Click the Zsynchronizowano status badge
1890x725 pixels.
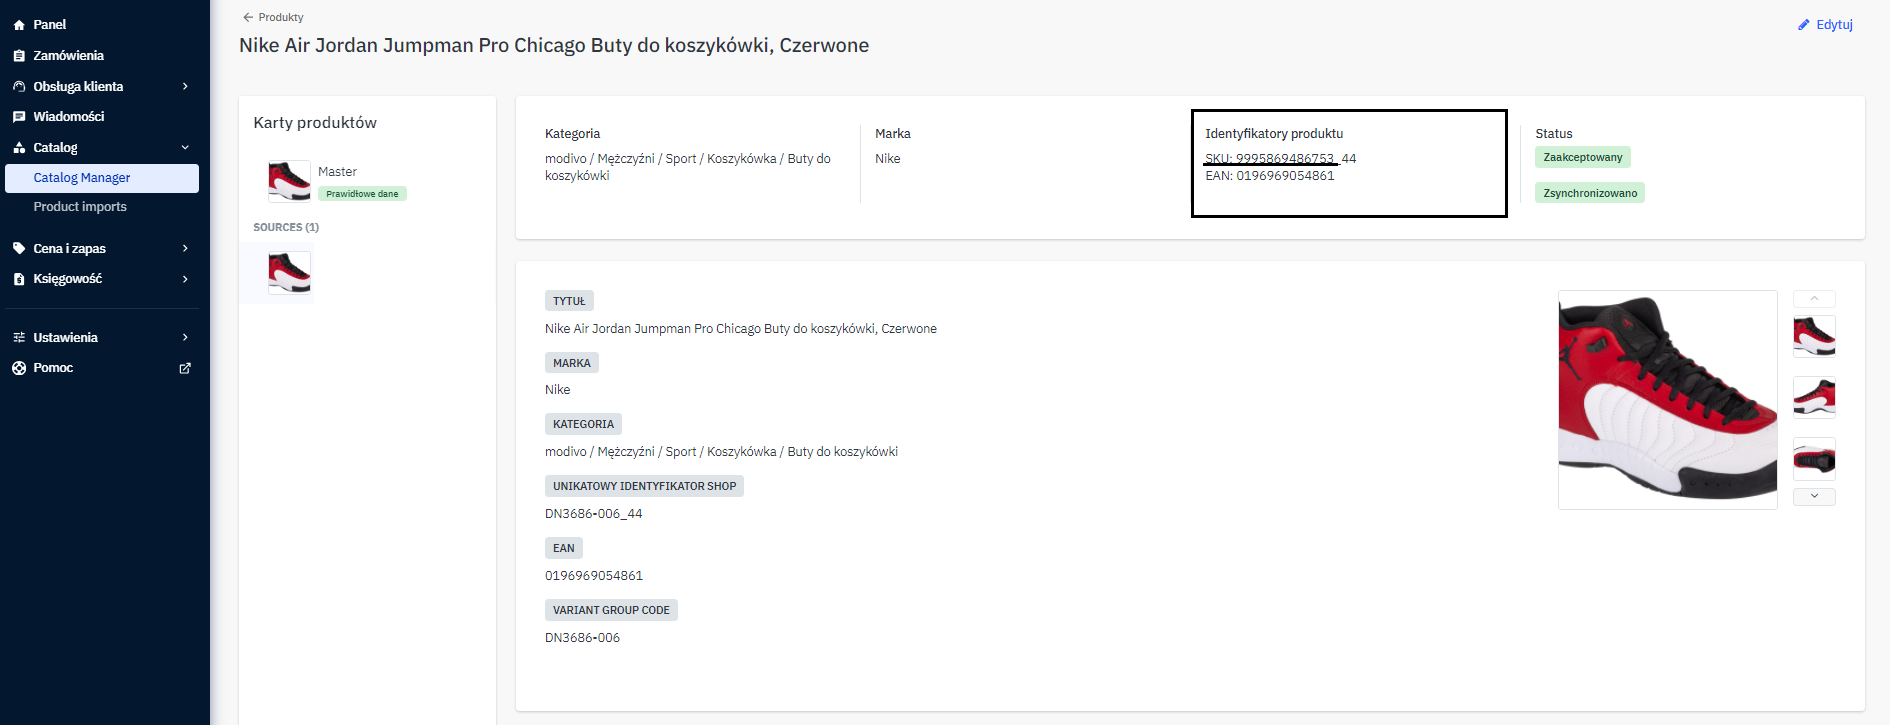1590,193
